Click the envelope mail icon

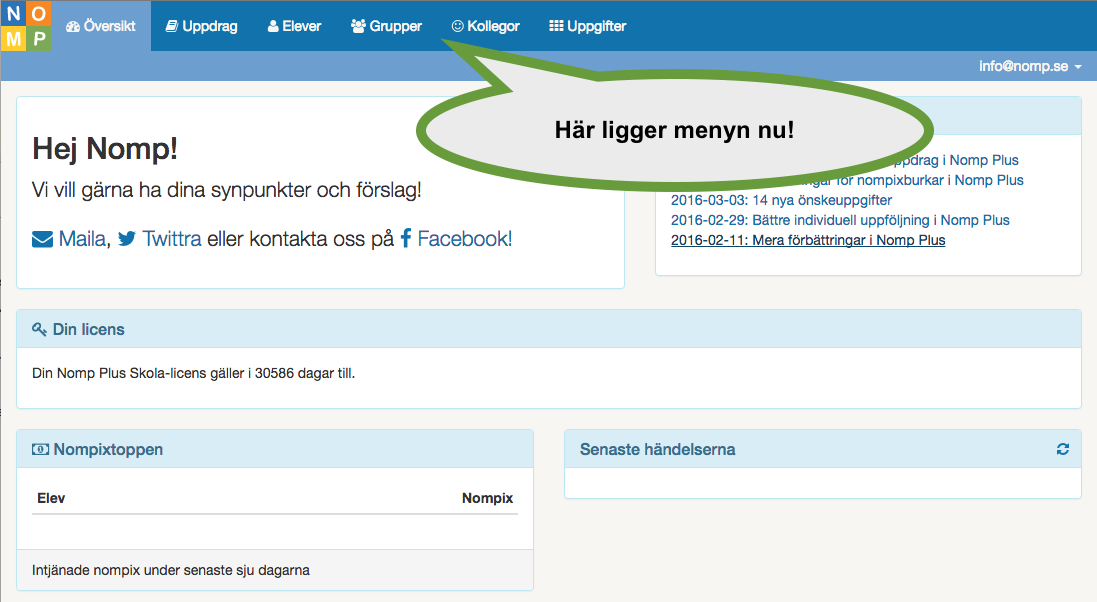[43, 239]
